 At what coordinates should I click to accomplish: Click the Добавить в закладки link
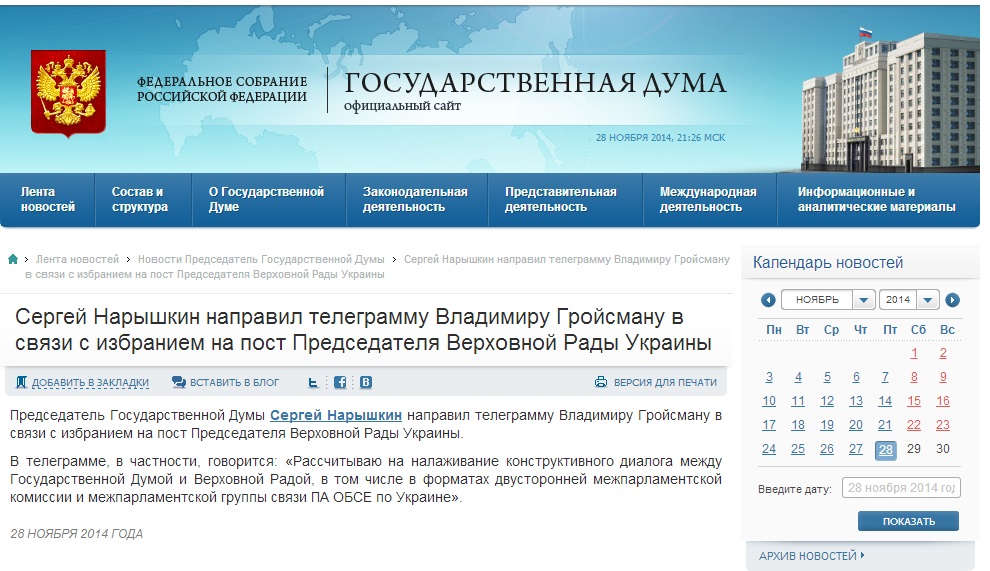coord(90,382)
